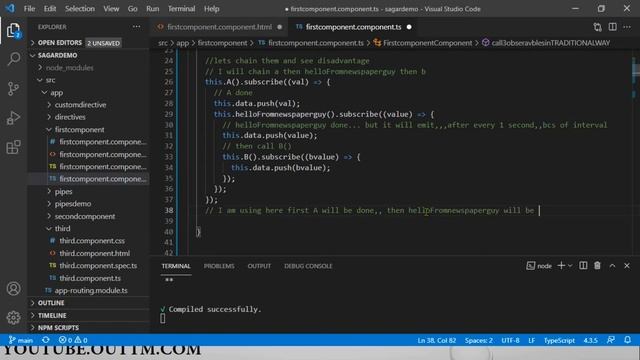Click the open changes compare icon

tap(597, 27)
